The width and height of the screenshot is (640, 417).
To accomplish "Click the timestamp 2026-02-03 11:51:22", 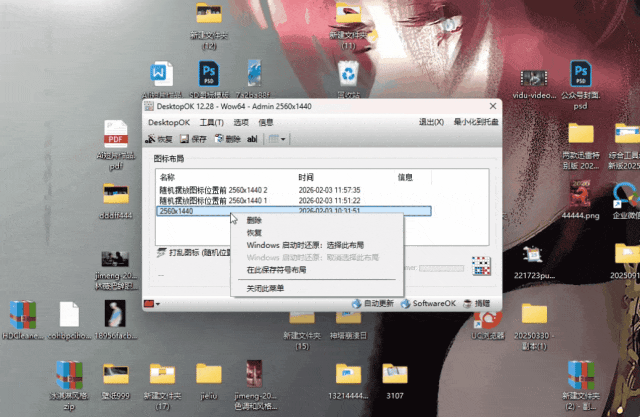I will pos(329,201).
